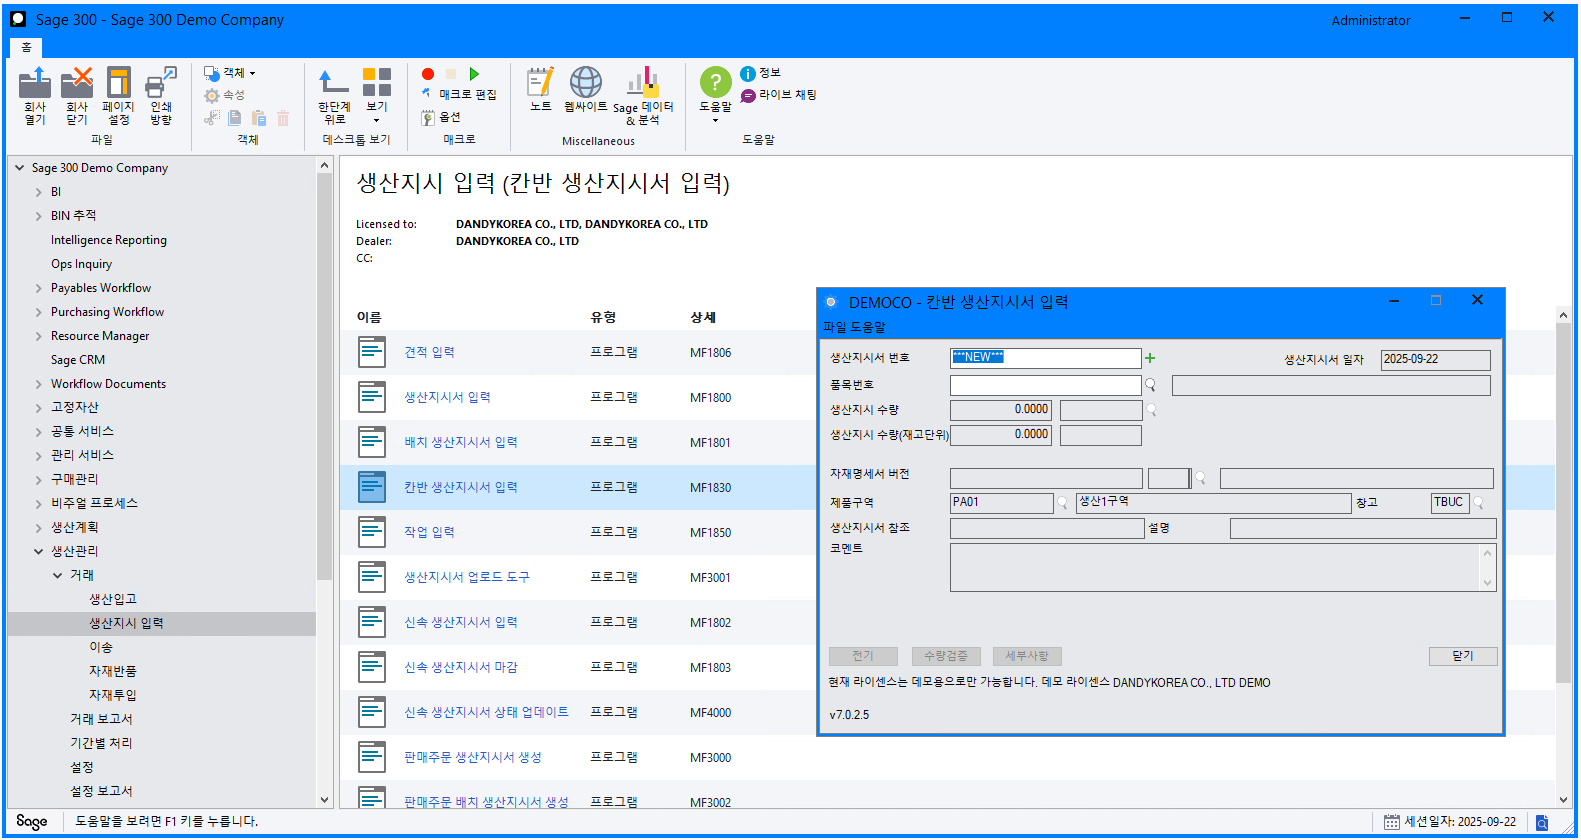Open 매크로 편집 (edit macro)
The image size is (1581, 840).
(460, 94)
